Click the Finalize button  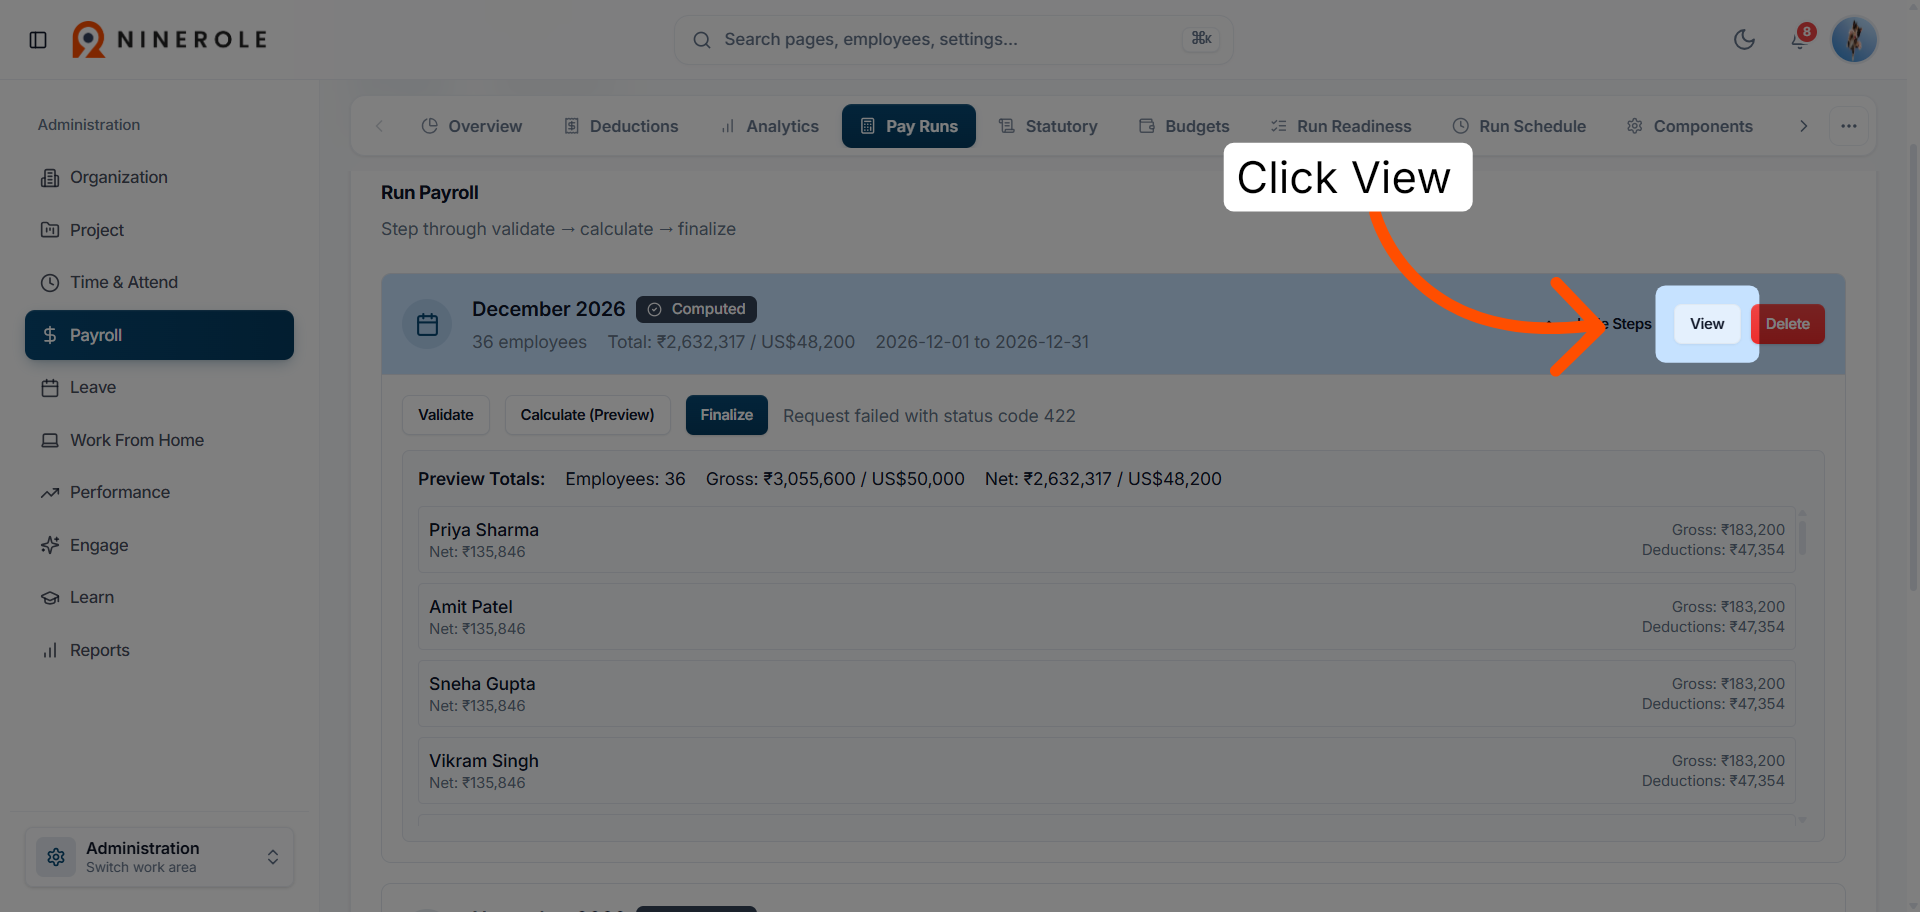click(x=727, y=415)
